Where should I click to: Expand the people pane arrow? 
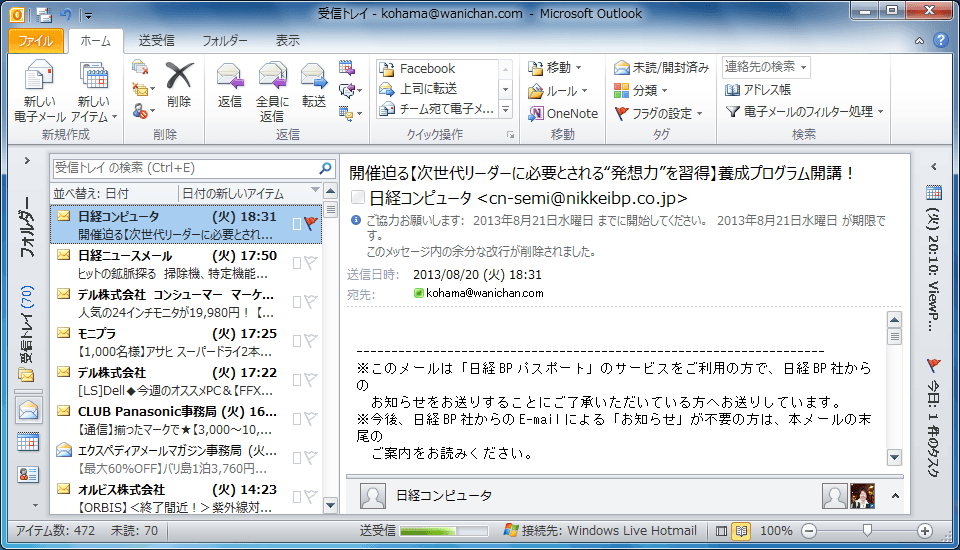click(895, 496)
